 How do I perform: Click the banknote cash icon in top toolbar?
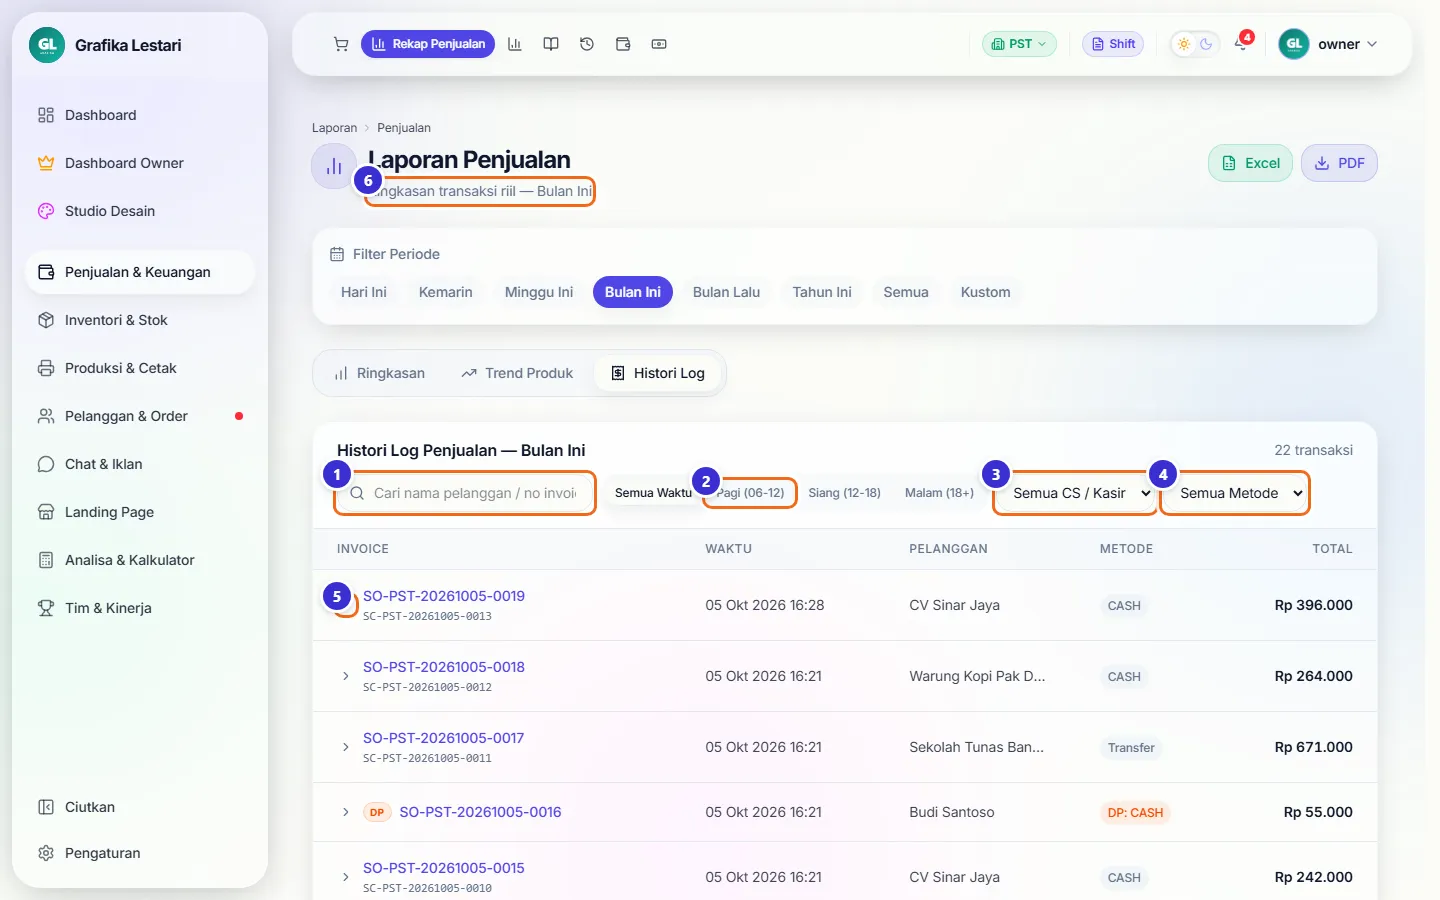(659, 44)
